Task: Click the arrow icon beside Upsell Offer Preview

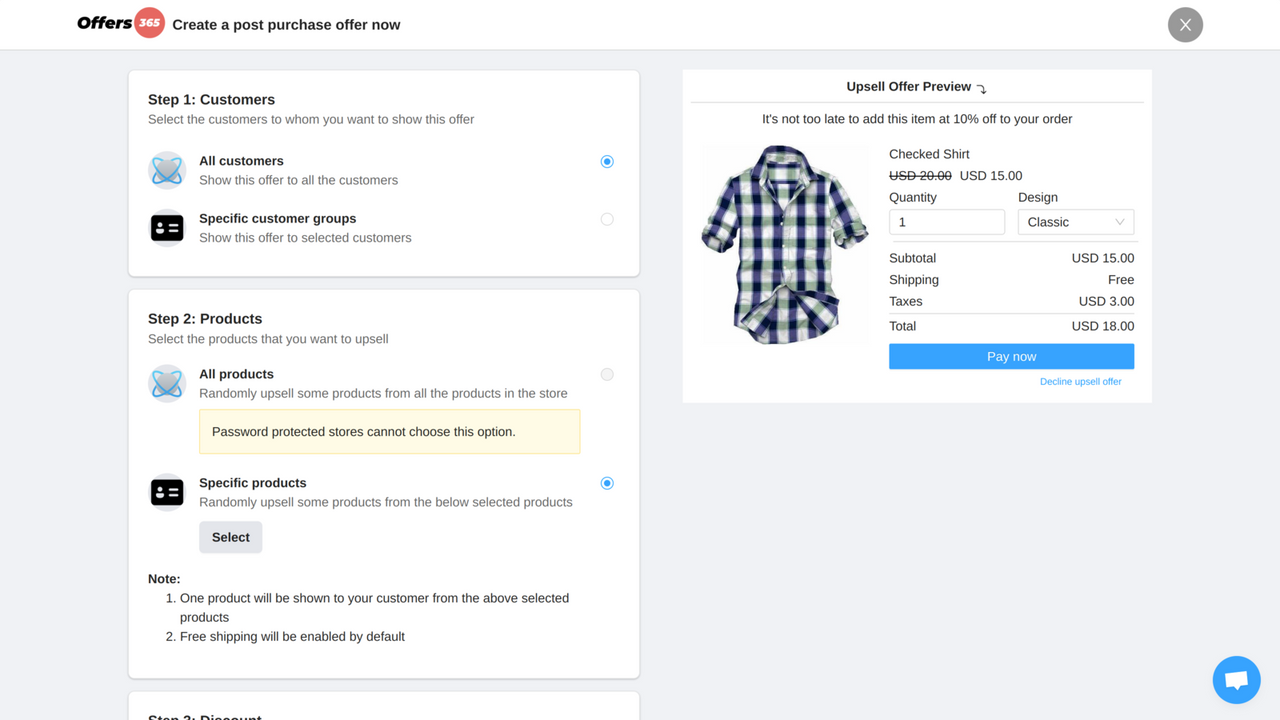Action: [x=981, y=88]
